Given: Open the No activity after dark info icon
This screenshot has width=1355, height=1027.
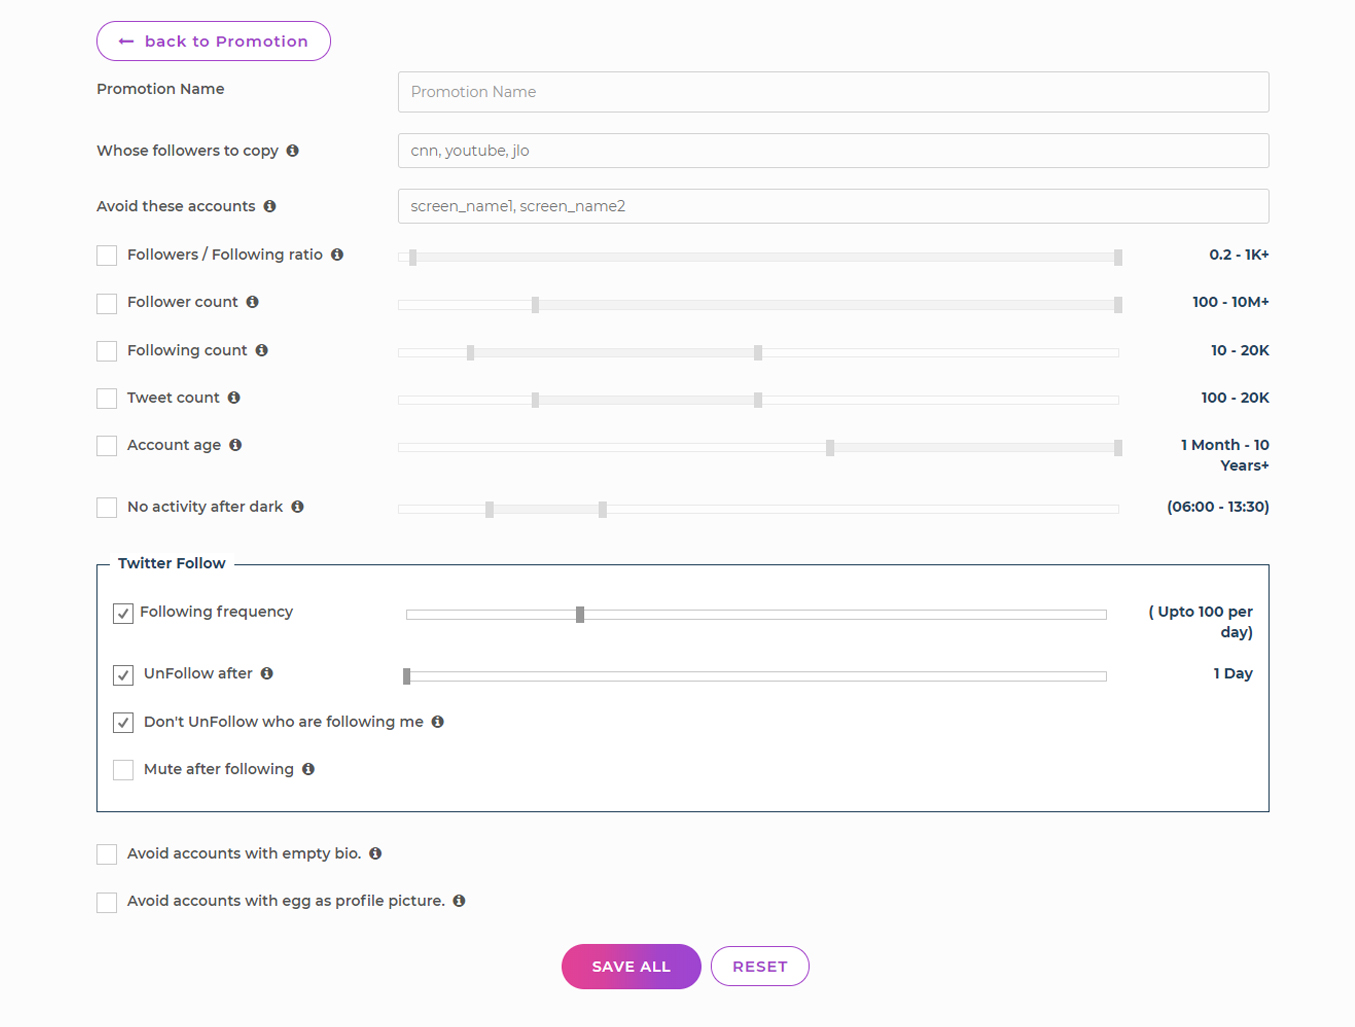Looking at the screenshot, I should pos(297,507).
